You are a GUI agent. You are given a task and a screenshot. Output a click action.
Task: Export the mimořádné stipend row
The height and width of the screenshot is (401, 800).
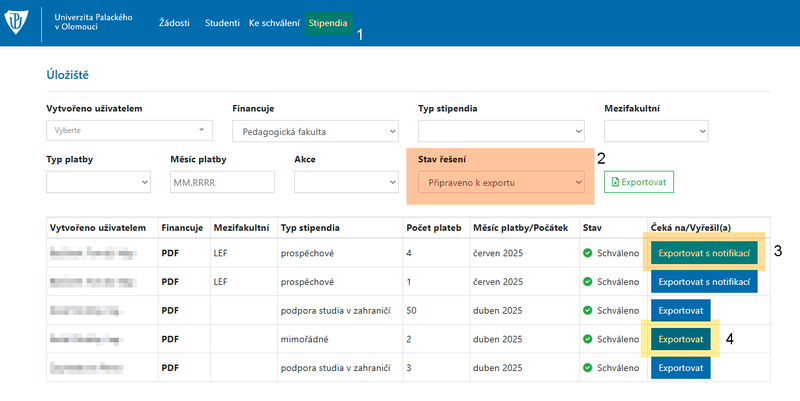[x=680, y=339]
